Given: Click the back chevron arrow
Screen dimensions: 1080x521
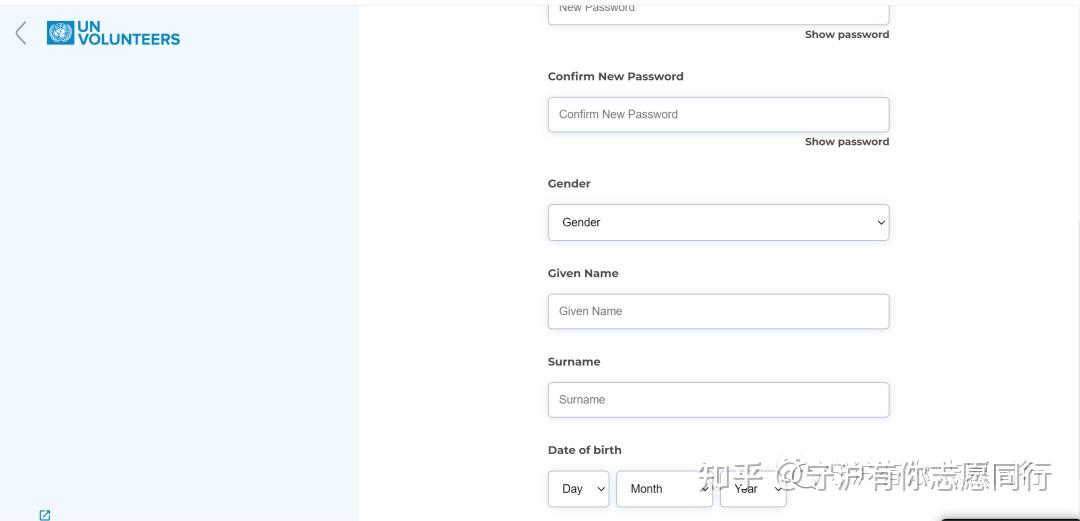Looking at the screenshot, I should [x=20, y=33].
